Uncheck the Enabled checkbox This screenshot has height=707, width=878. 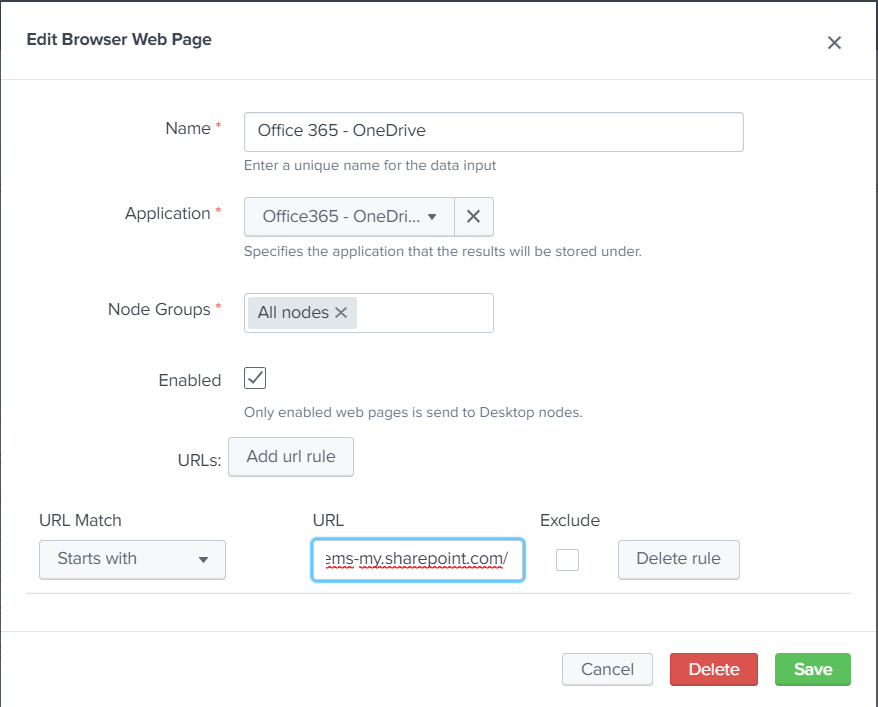pyautogui.click(x=255, y=378)
